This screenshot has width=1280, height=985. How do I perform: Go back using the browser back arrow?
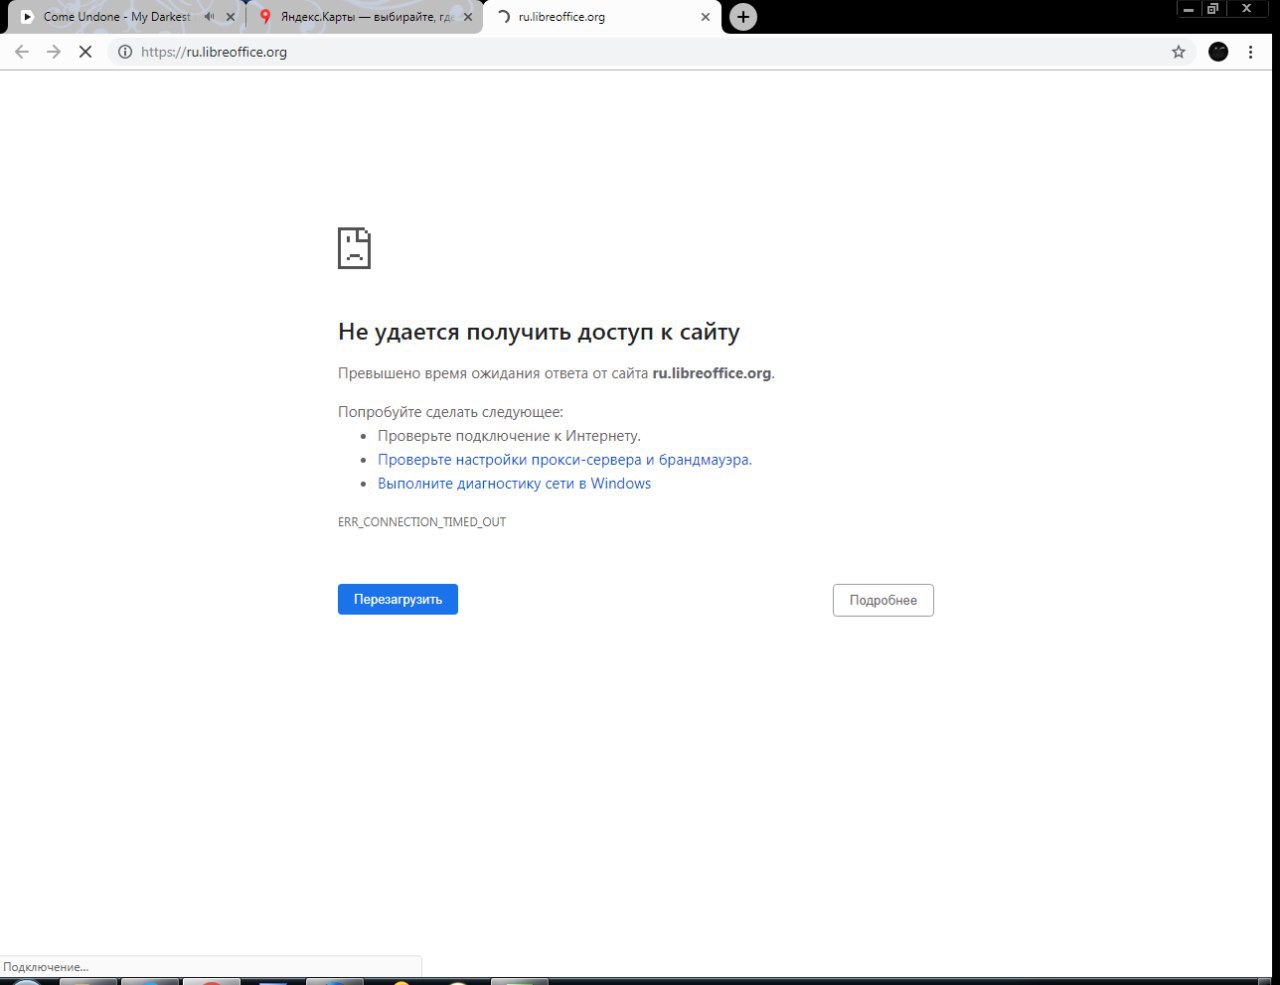(22, 52)
